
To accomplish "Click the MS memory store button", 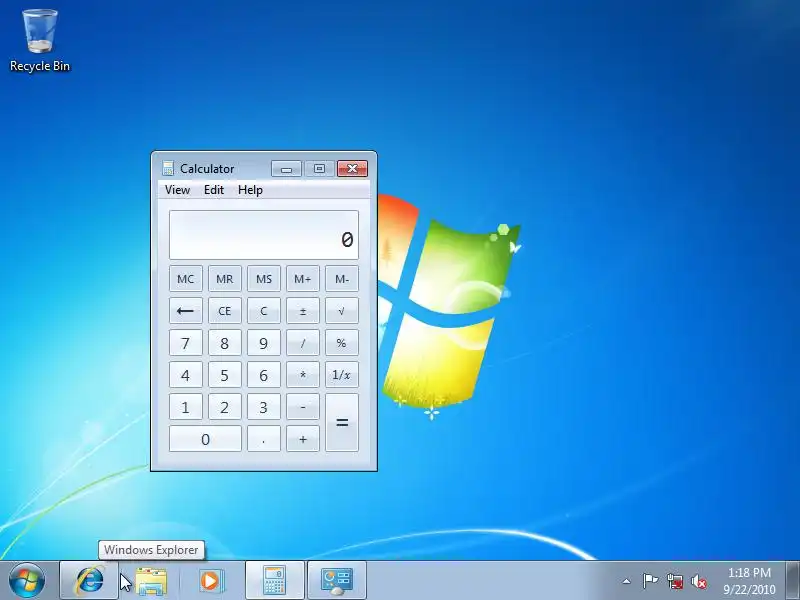I will [x=264, y=279].
